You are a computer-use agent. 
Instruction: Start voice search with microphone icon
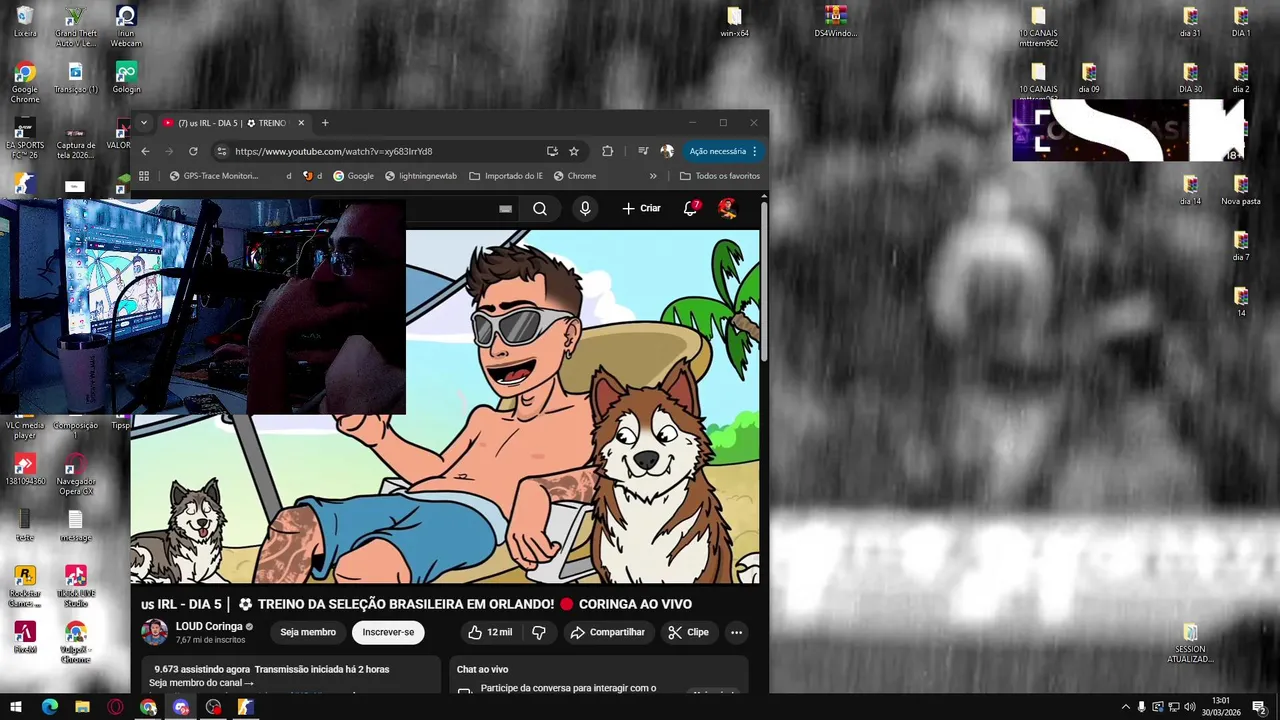pos(585,208)
